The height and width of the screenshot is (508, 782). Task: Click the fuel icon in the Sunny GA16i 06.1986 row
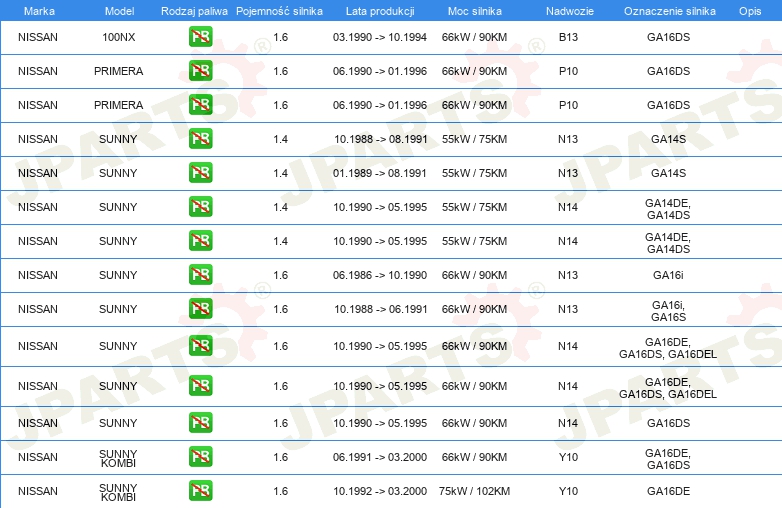(200, 275)
